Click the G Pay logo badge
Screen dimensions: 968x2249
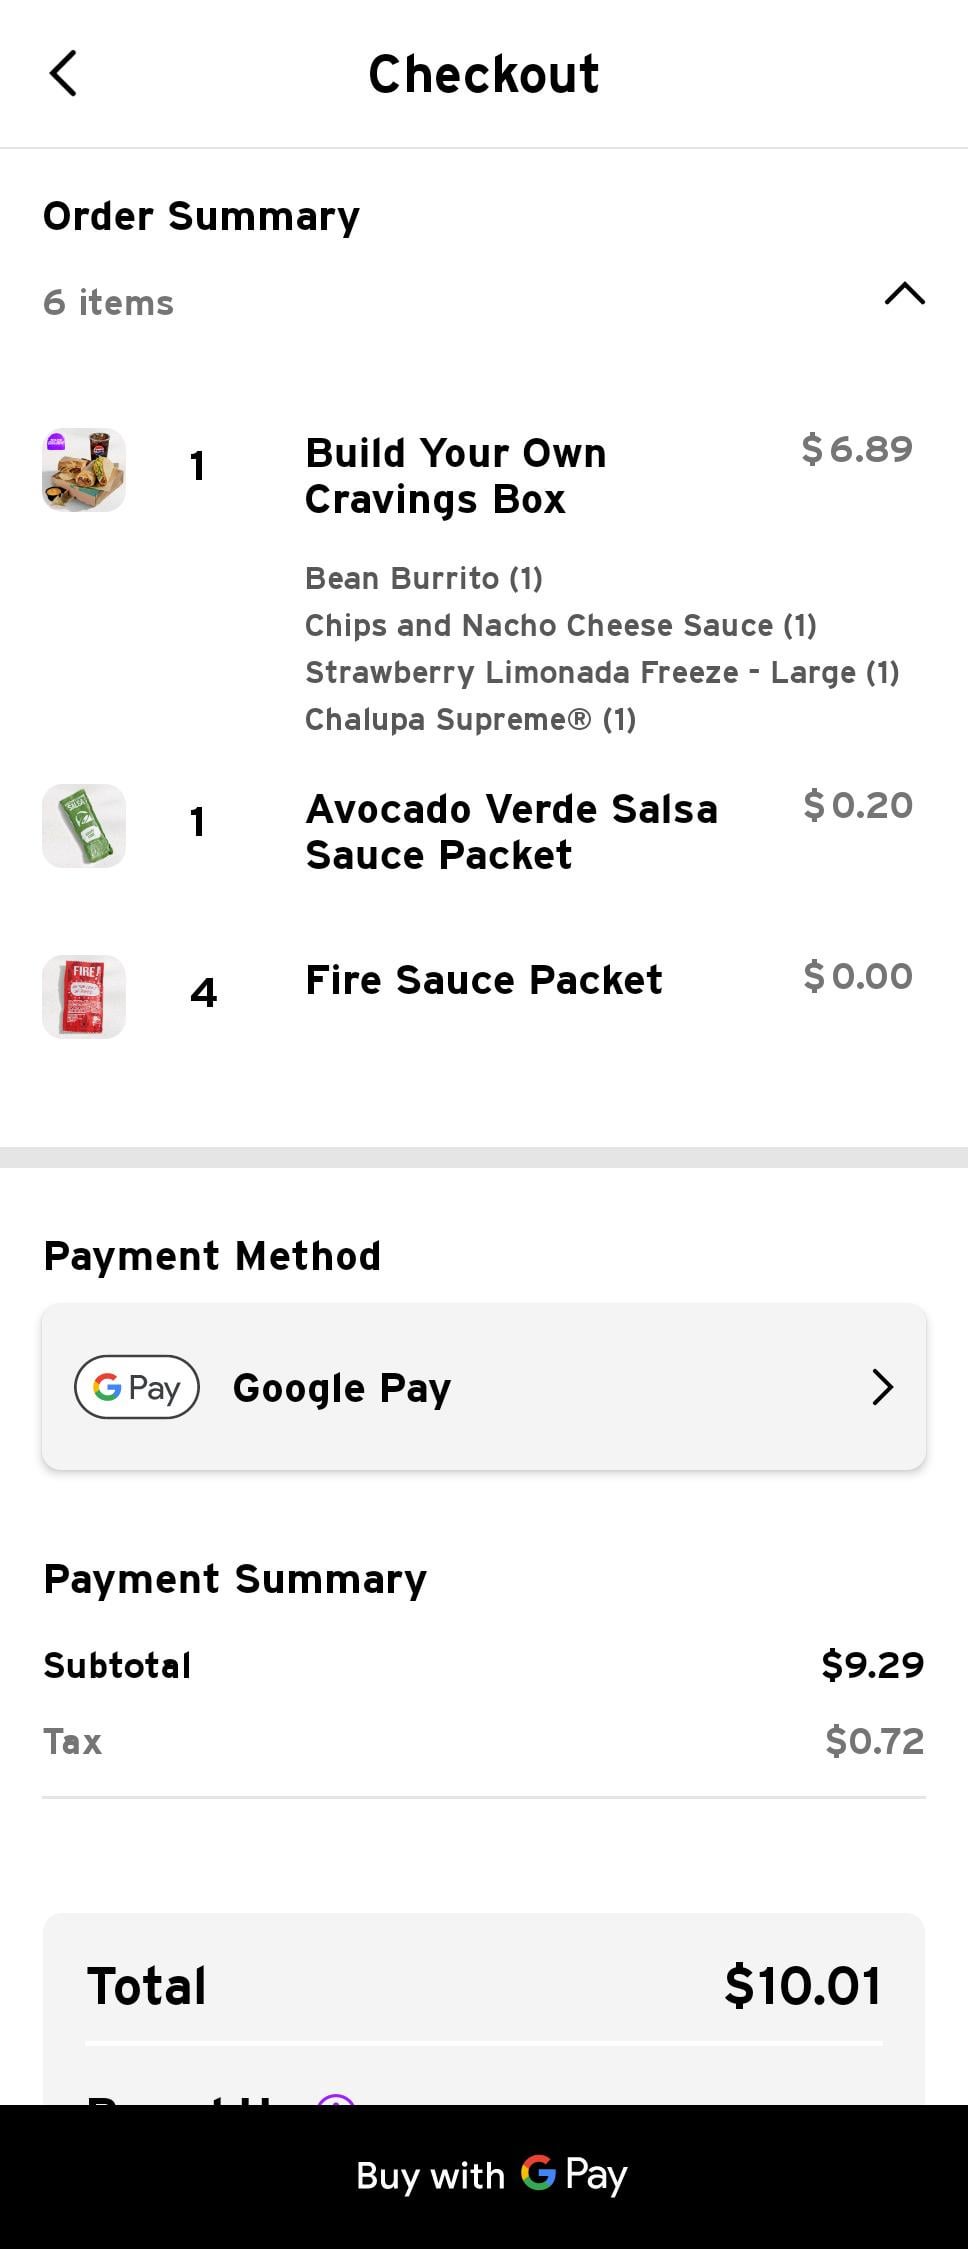tap(137, 1387)
